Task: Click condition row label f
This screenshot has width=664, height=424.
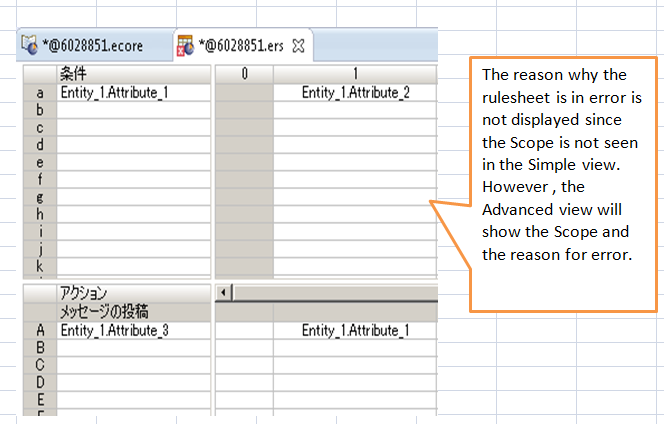Action: pyautogui.click(x=40, y=180)
